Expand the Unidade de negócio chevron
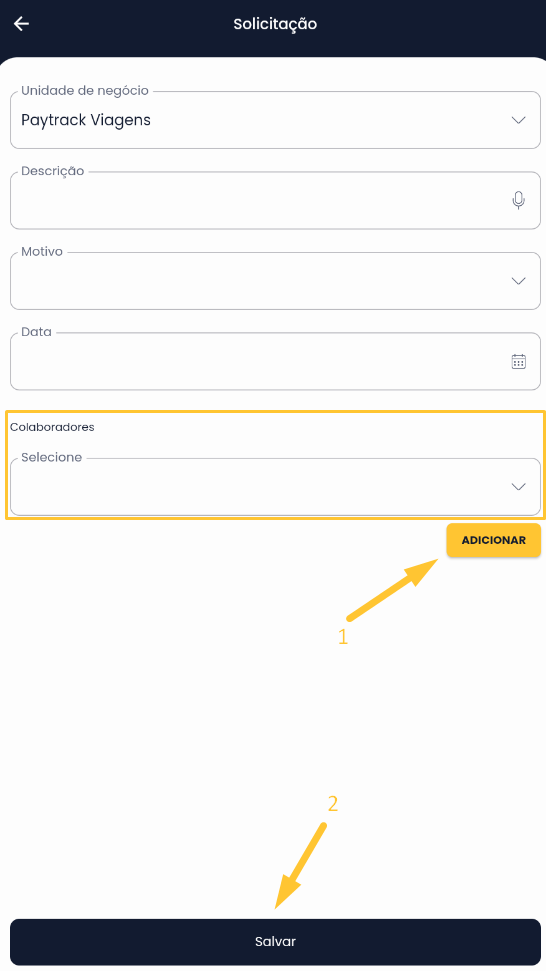The width and height of the screenshot is (546, 971). pyautogui.click(x=519, y=120)
